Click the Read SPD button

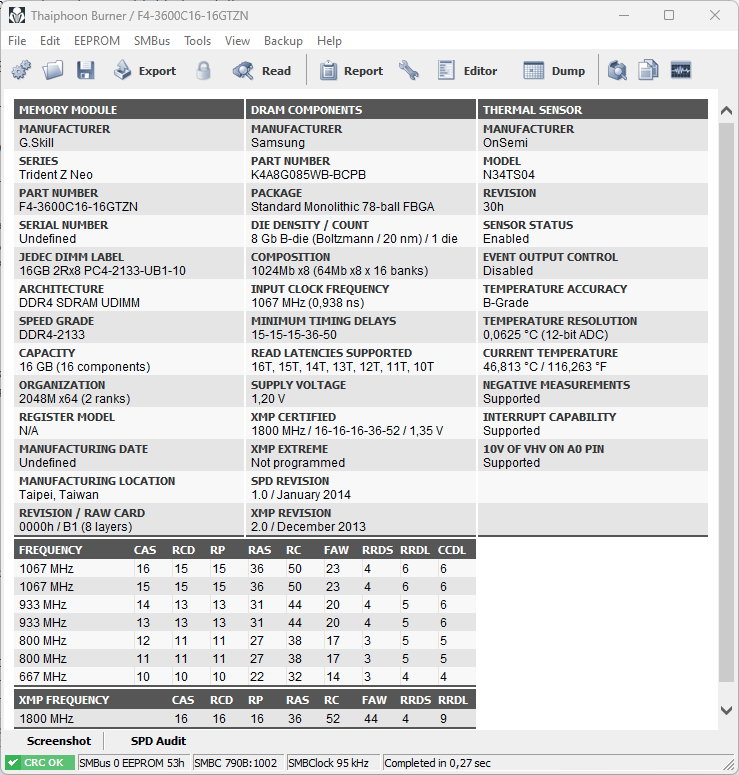262,71
